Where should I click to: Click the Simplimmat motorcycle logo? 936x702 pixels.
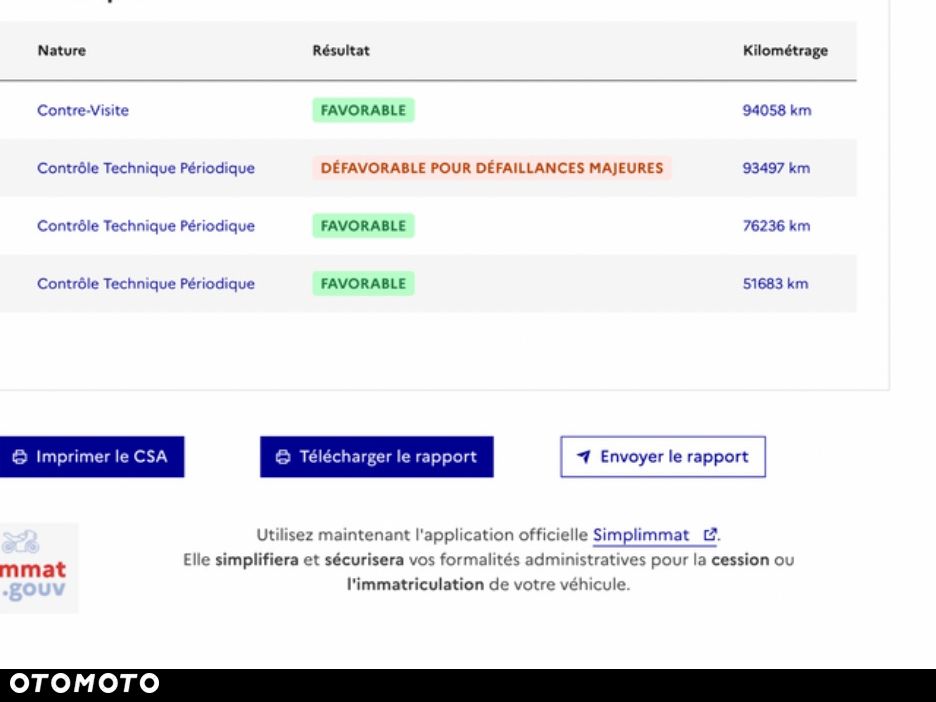pos(36,568)
